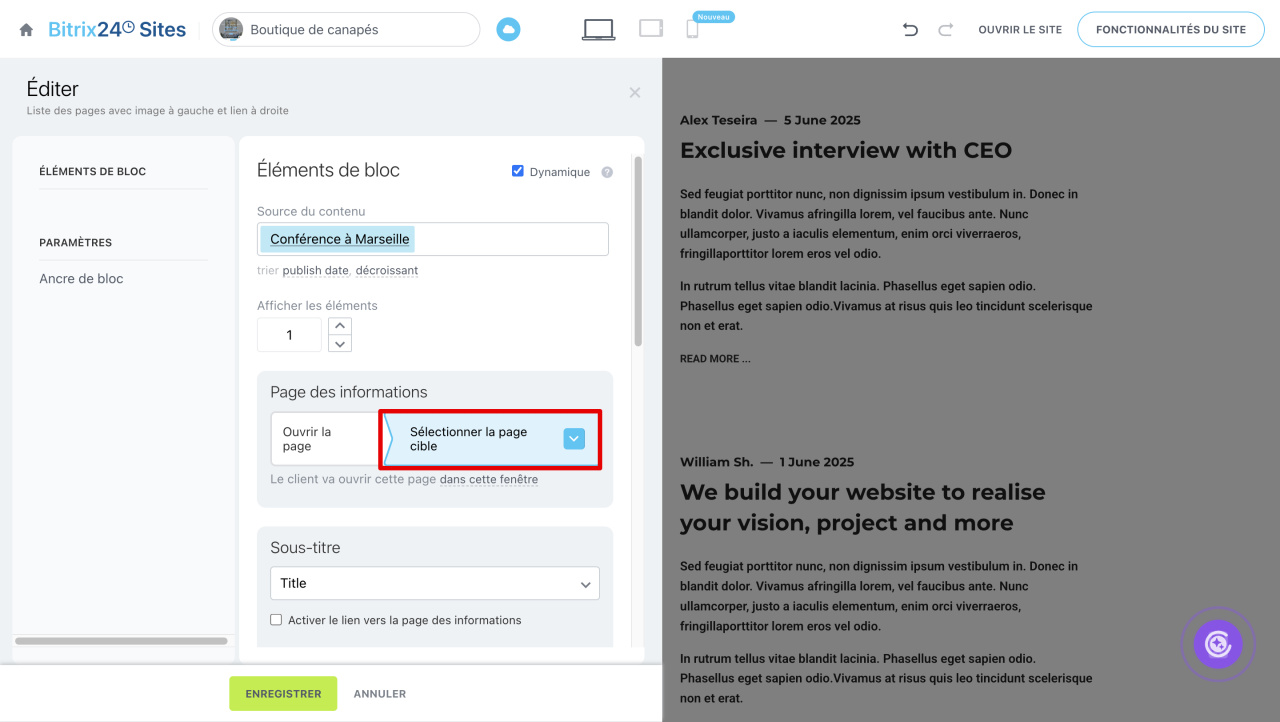Click We build your website heading
Image resolution: width=1280 pixels, height=722 pixels.
[x=863, y=508]
